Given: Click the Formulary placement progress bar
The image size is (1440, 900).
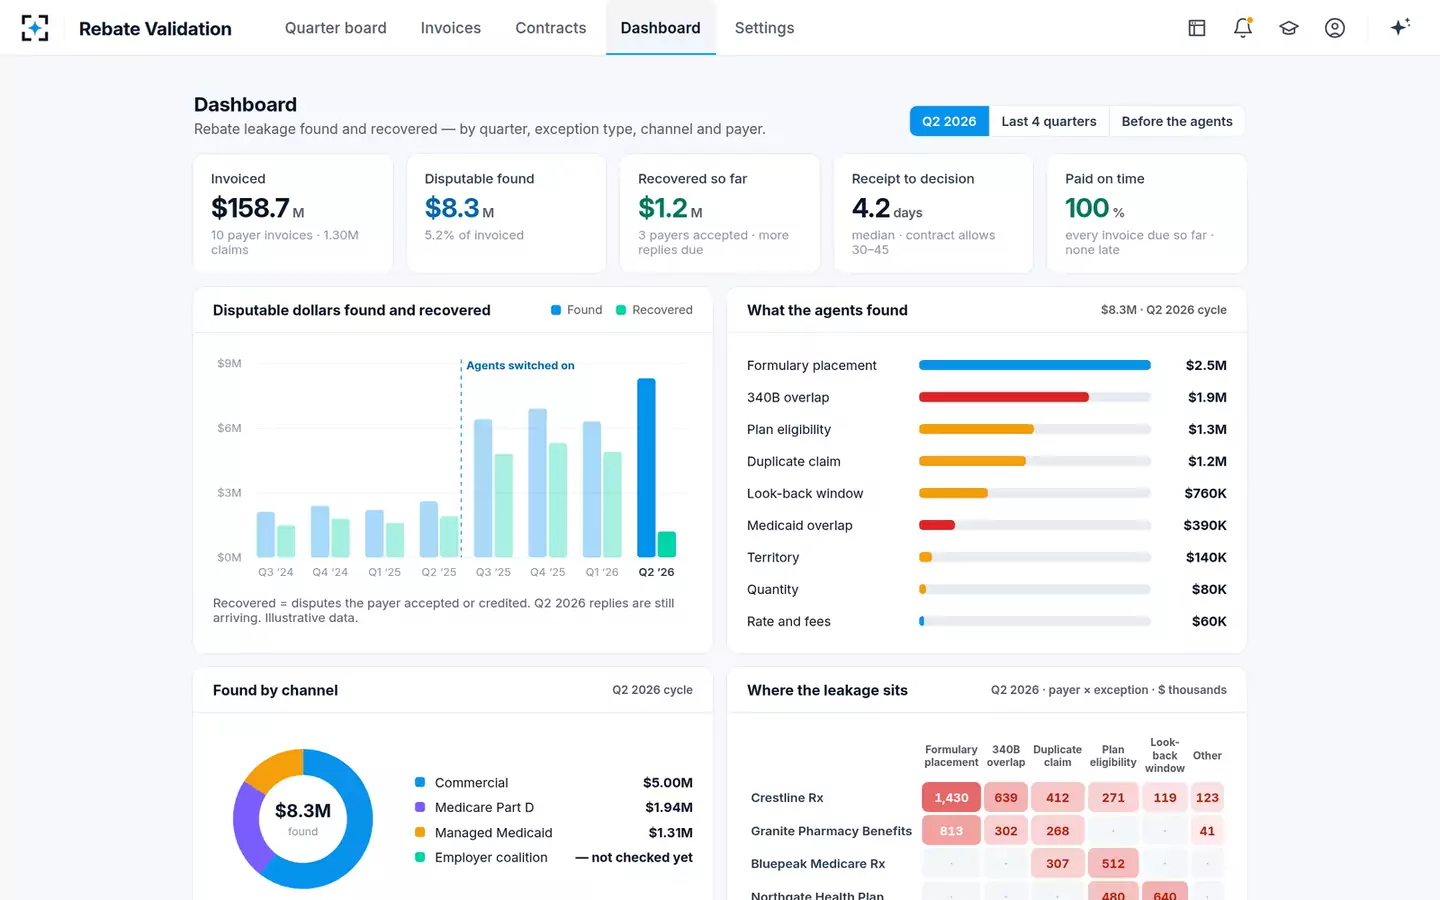Looking at the screenshot, I should 1035,366.
